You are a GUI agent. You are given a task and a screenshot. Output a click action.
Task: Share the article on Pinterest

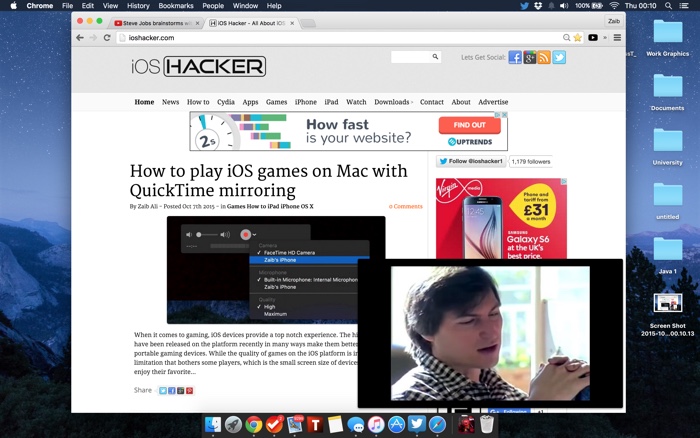coord(189,391)
